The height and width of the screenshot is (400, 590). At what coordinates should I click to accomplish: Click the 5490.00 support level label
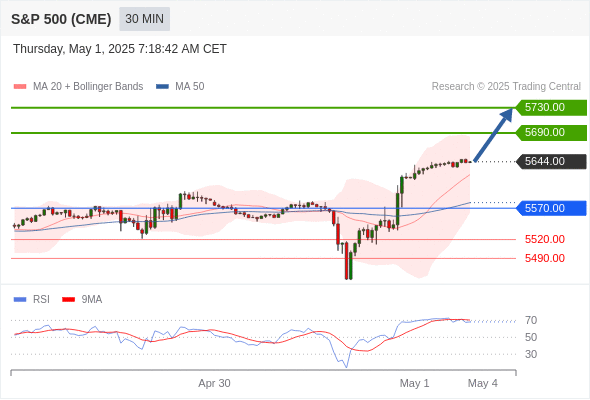pyautogui.click(x=544, y=258)
